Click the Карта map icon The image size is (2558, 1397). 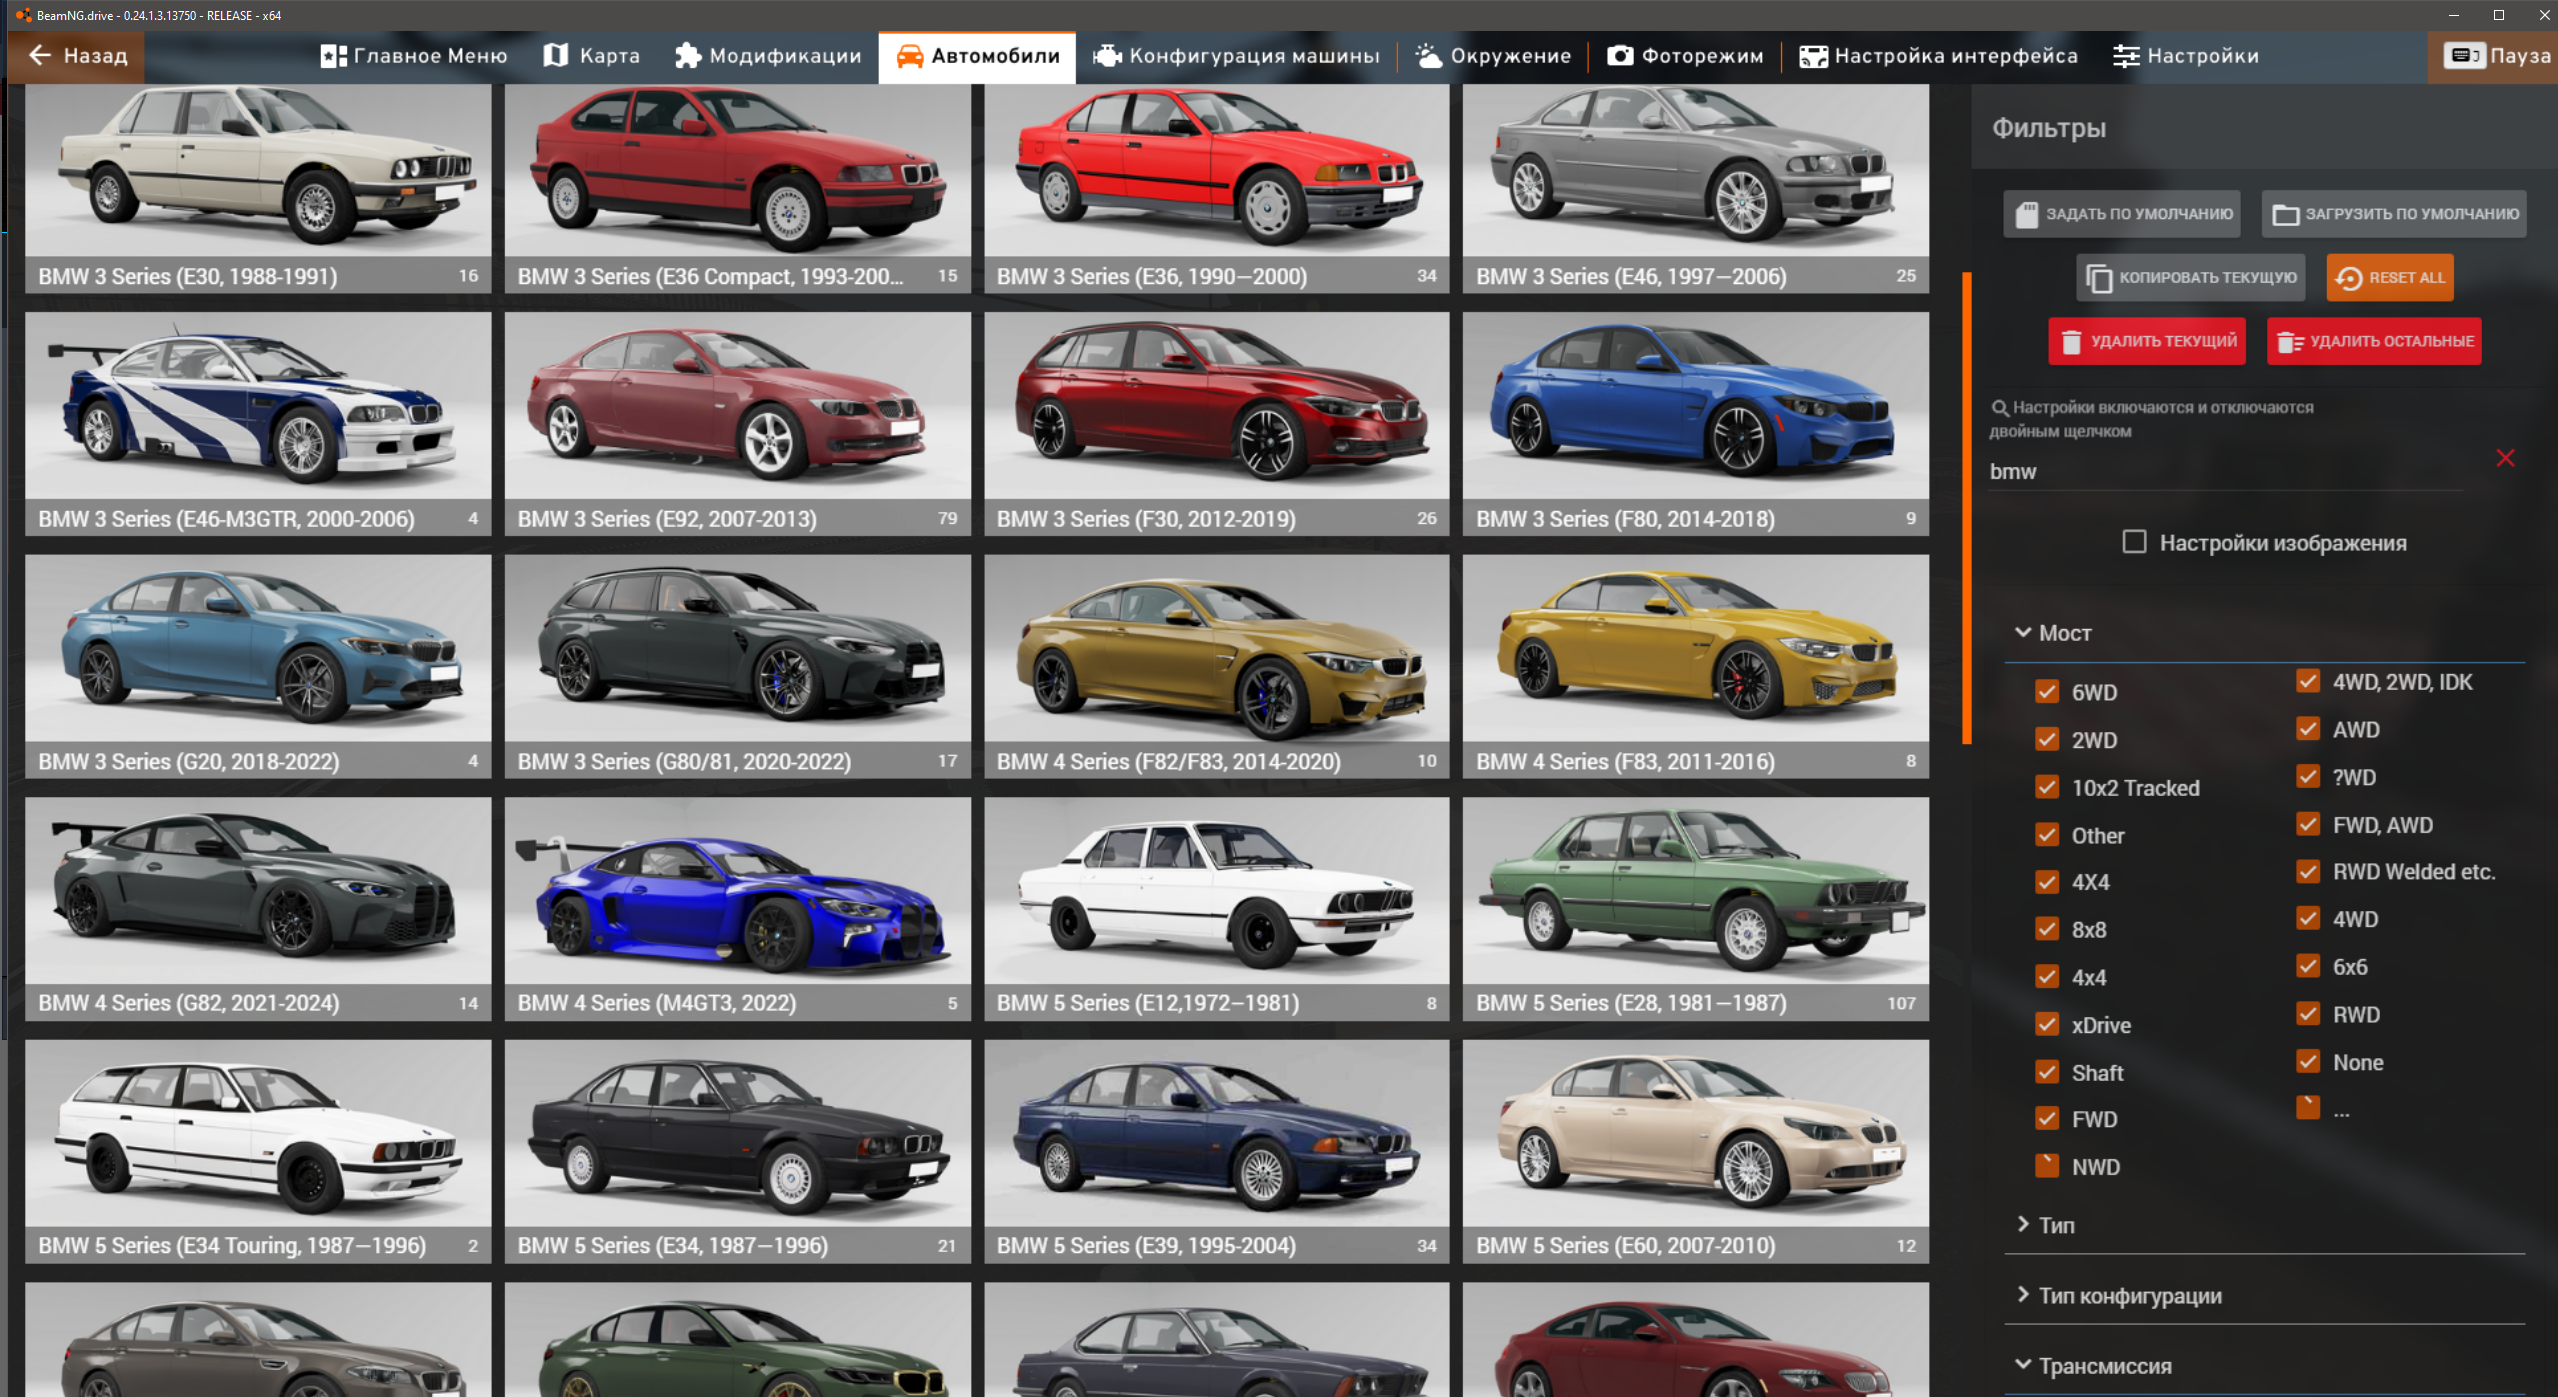coord(555,55)
